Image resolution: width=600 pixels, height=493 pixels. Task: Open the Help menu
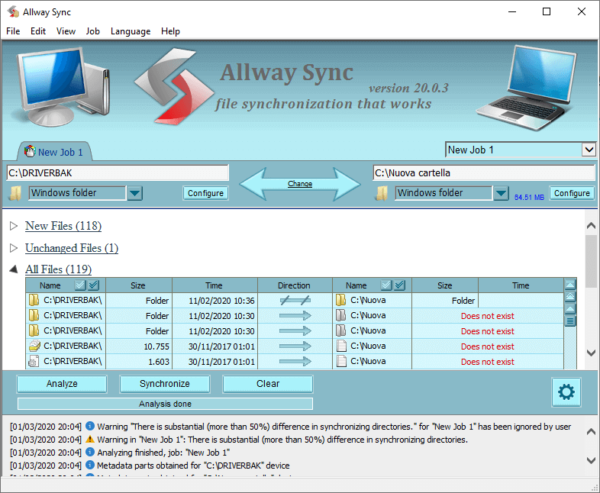pos(170,31)
